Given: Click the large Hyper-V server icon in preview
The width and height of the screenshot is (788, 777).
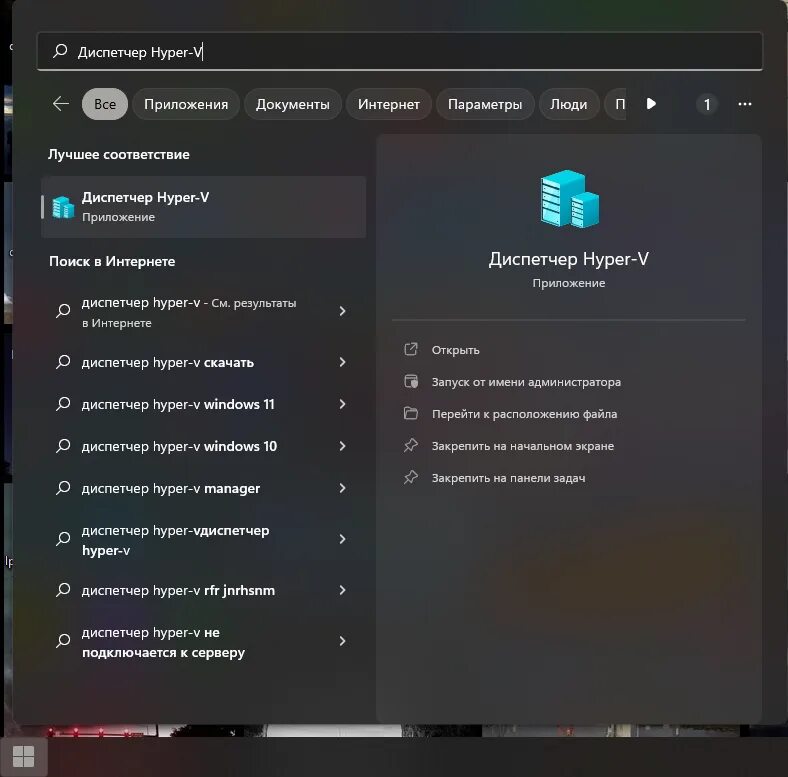Looking at the screenshot, I should (569, 199).
